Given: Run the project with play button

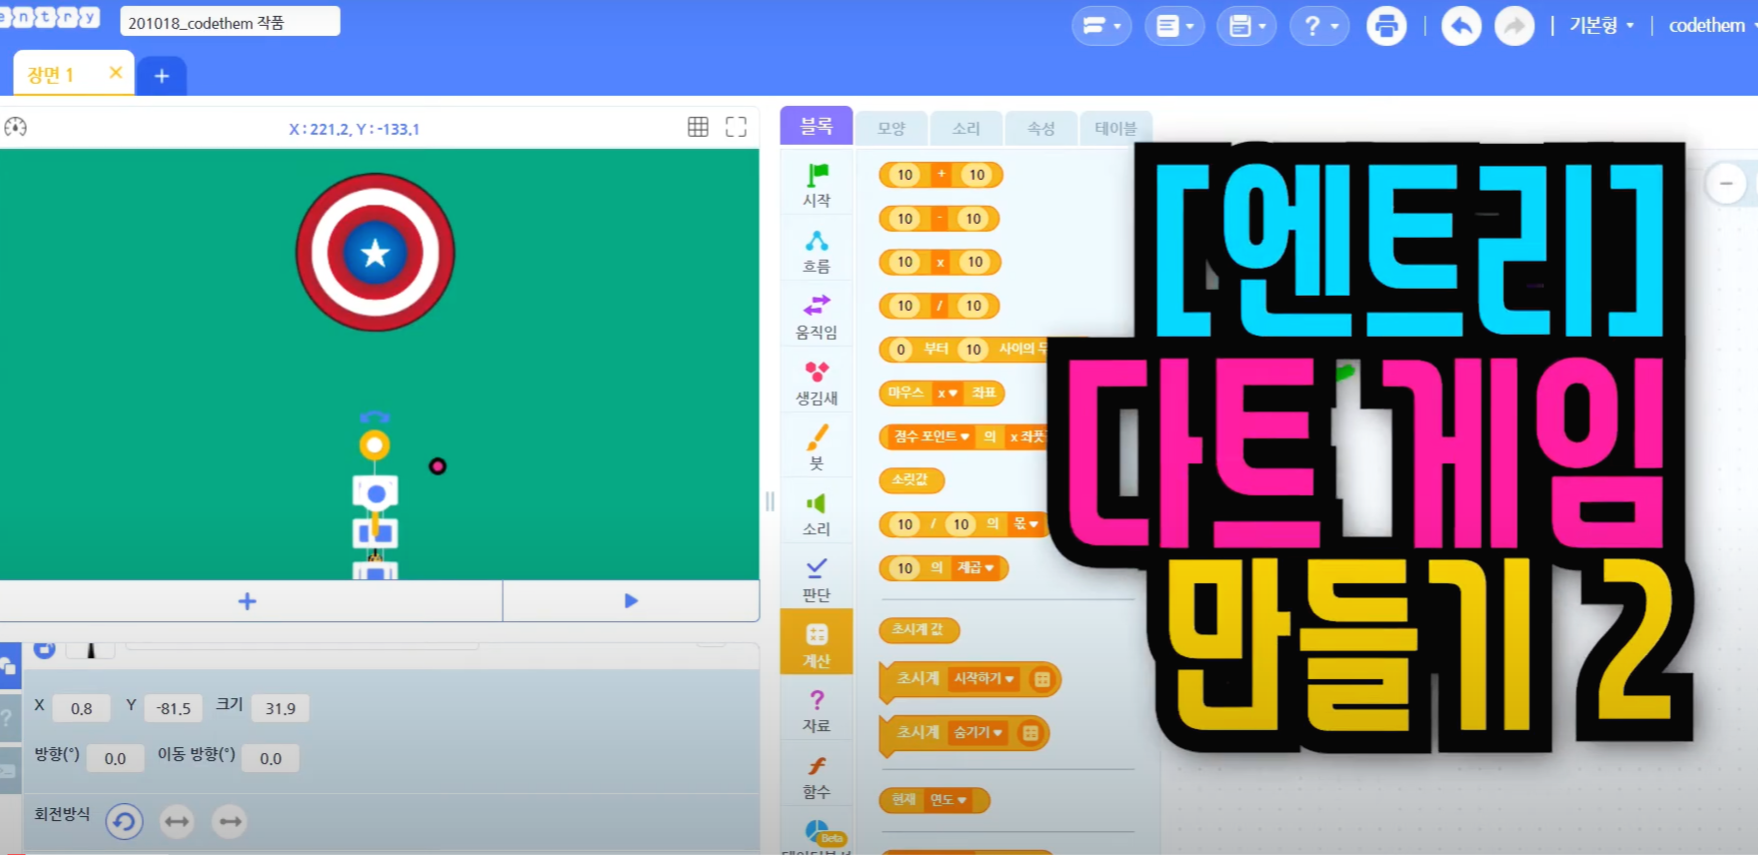Looking at the screenshot, I should pos(631,601).
